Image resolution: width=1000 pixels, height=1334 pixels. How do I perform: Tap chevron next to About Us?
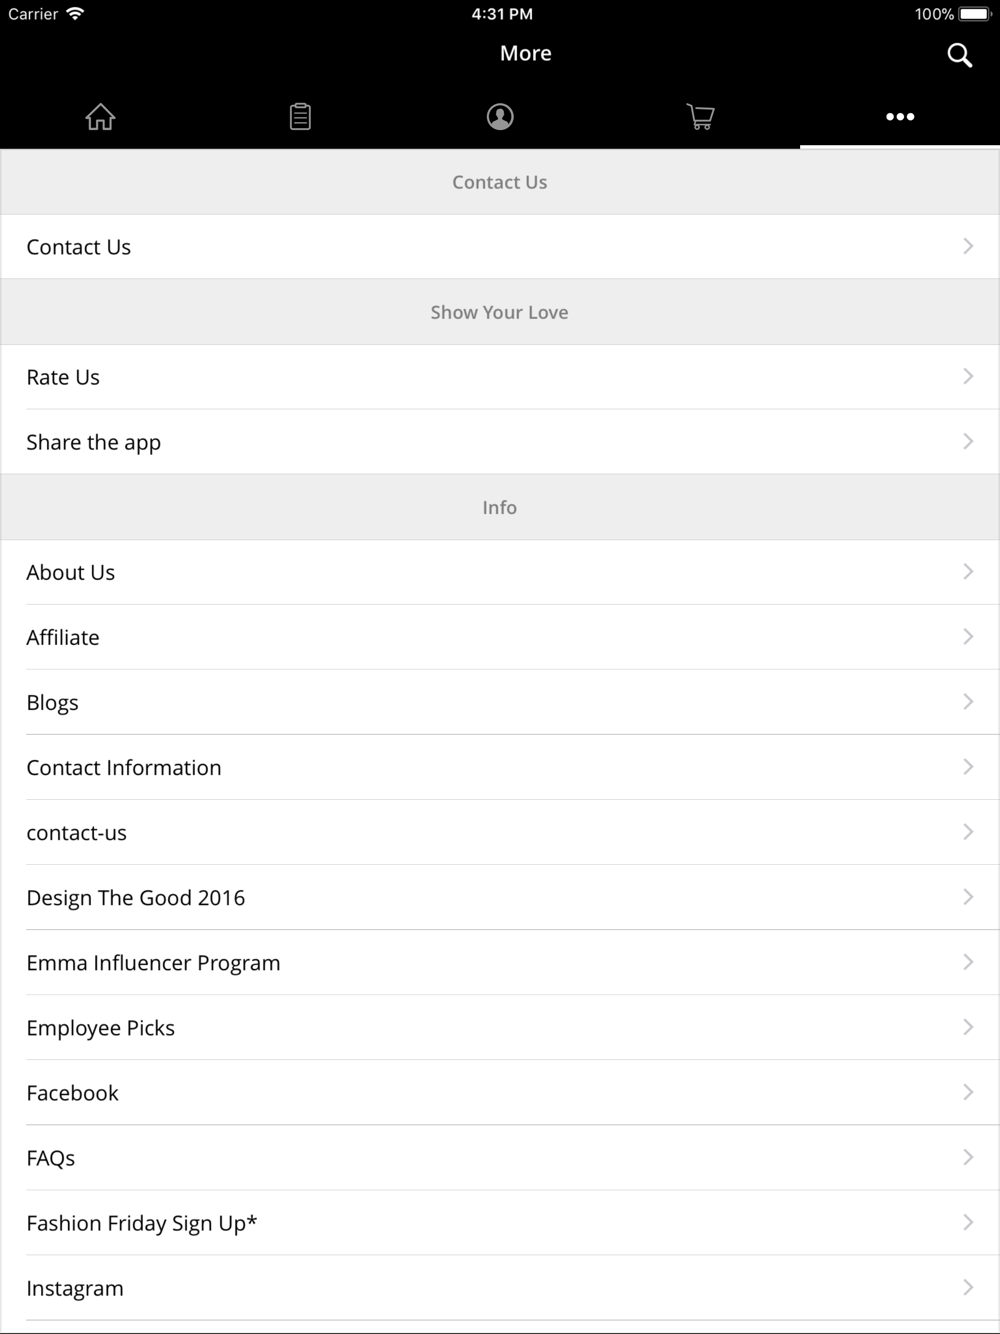coord(968,571)
